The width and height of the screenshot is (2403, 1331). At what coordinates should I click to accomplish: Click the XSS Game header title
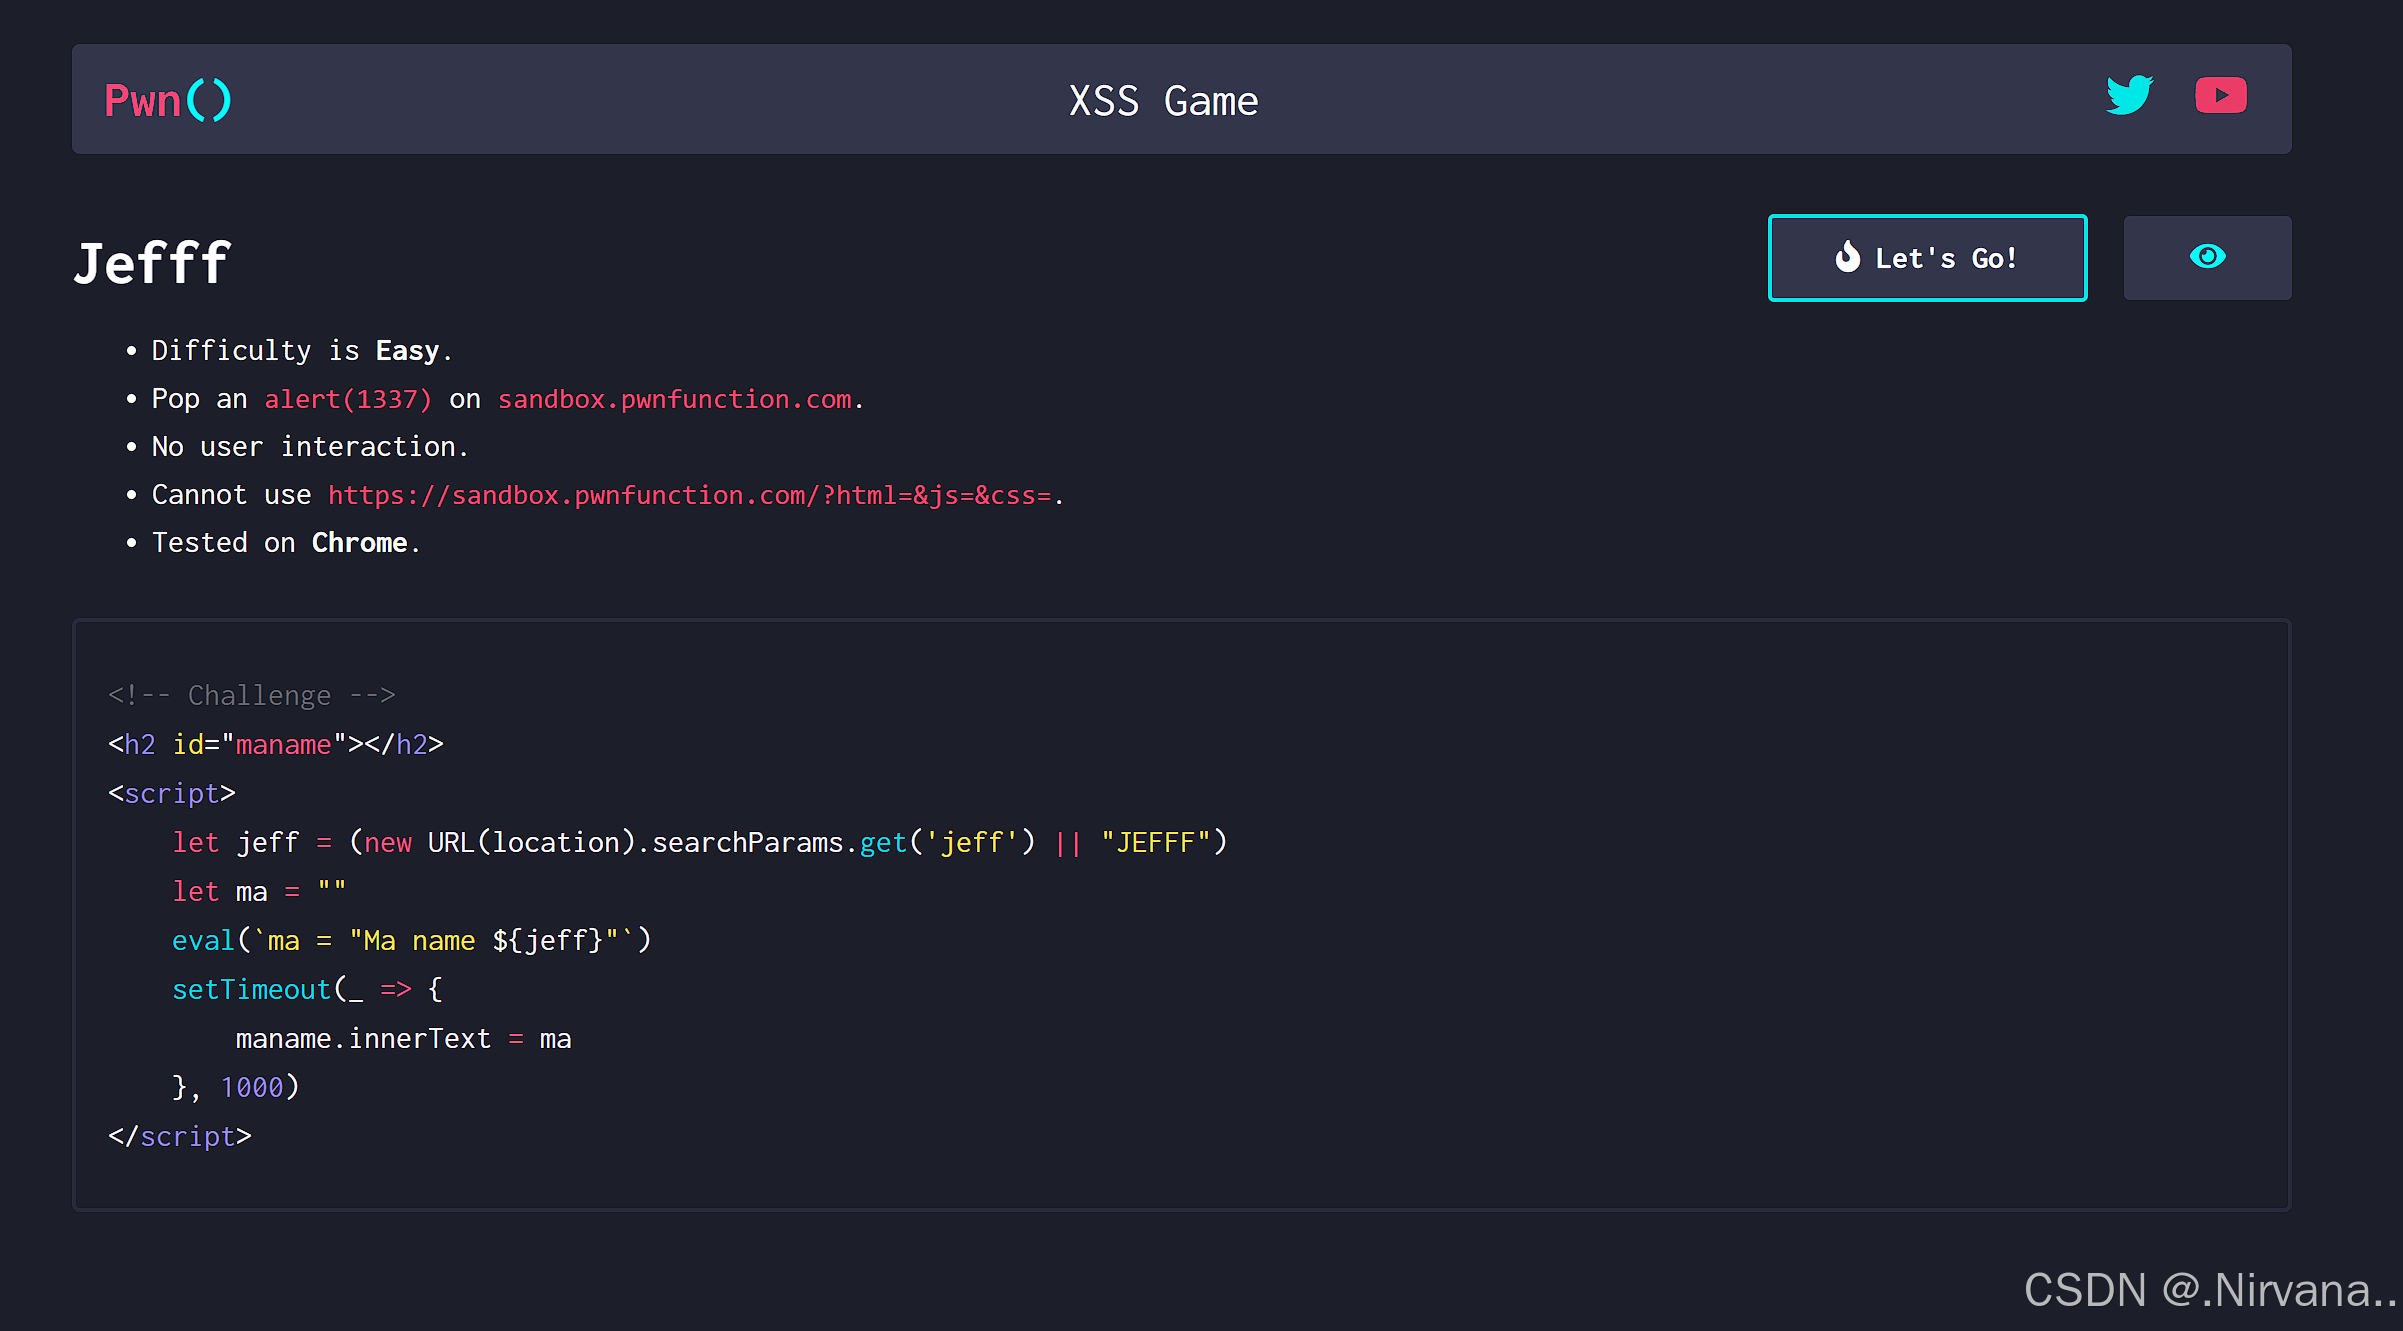coord(1163,101)
